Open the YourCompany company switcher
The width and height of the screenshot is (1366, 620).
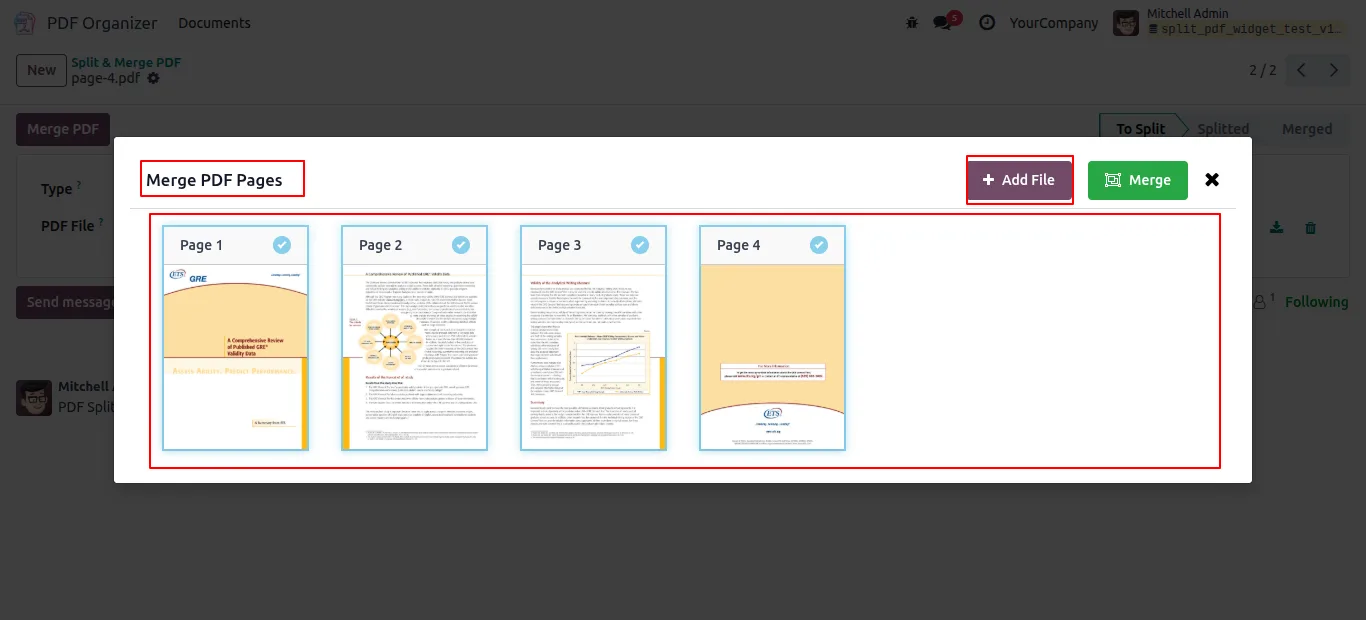(x=1054, y=22)
